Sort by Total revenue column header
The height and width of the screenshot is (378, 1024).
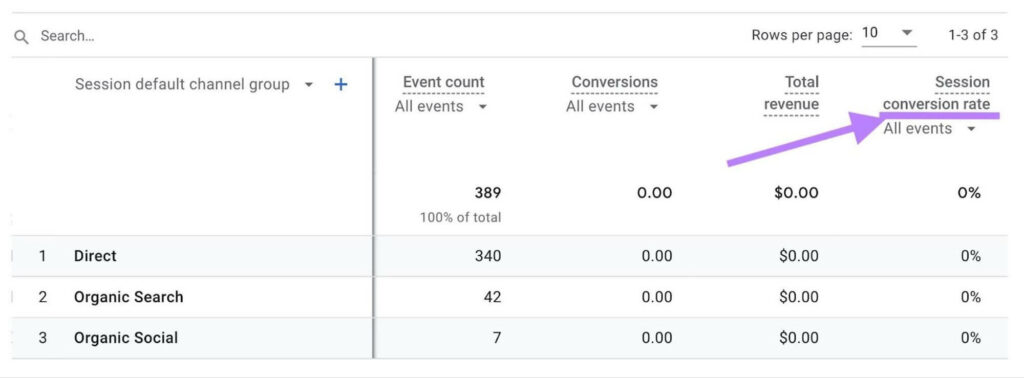point(792,93)
